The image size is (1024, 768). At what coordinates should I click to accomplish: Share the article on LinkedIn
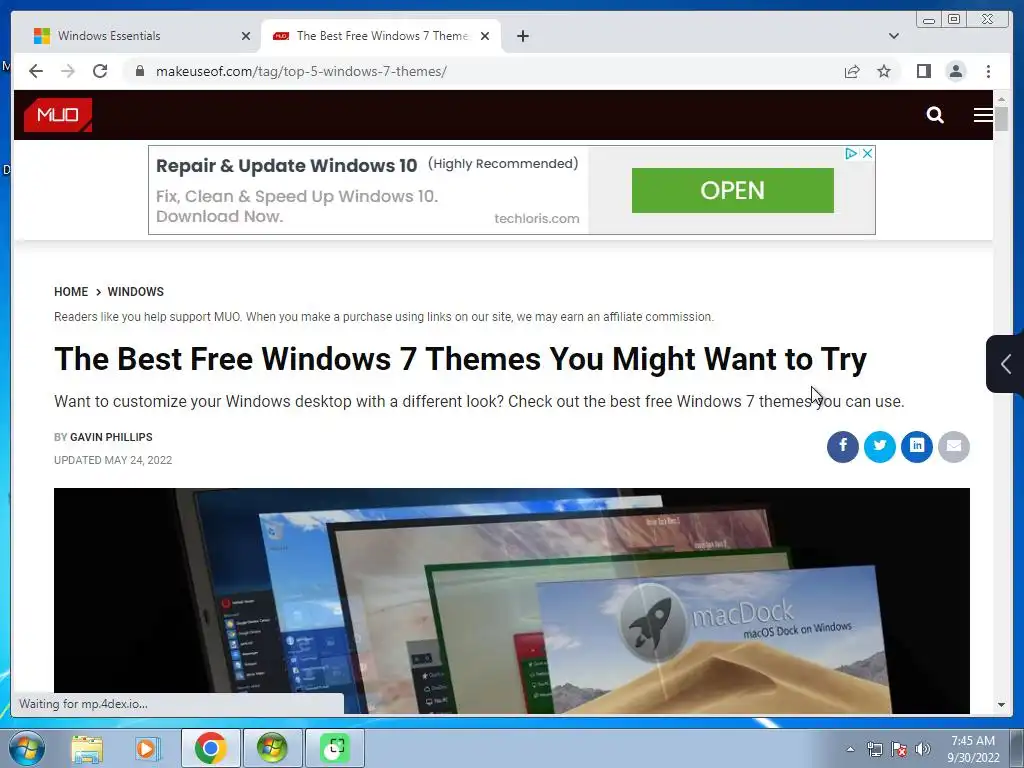[917, 447]
